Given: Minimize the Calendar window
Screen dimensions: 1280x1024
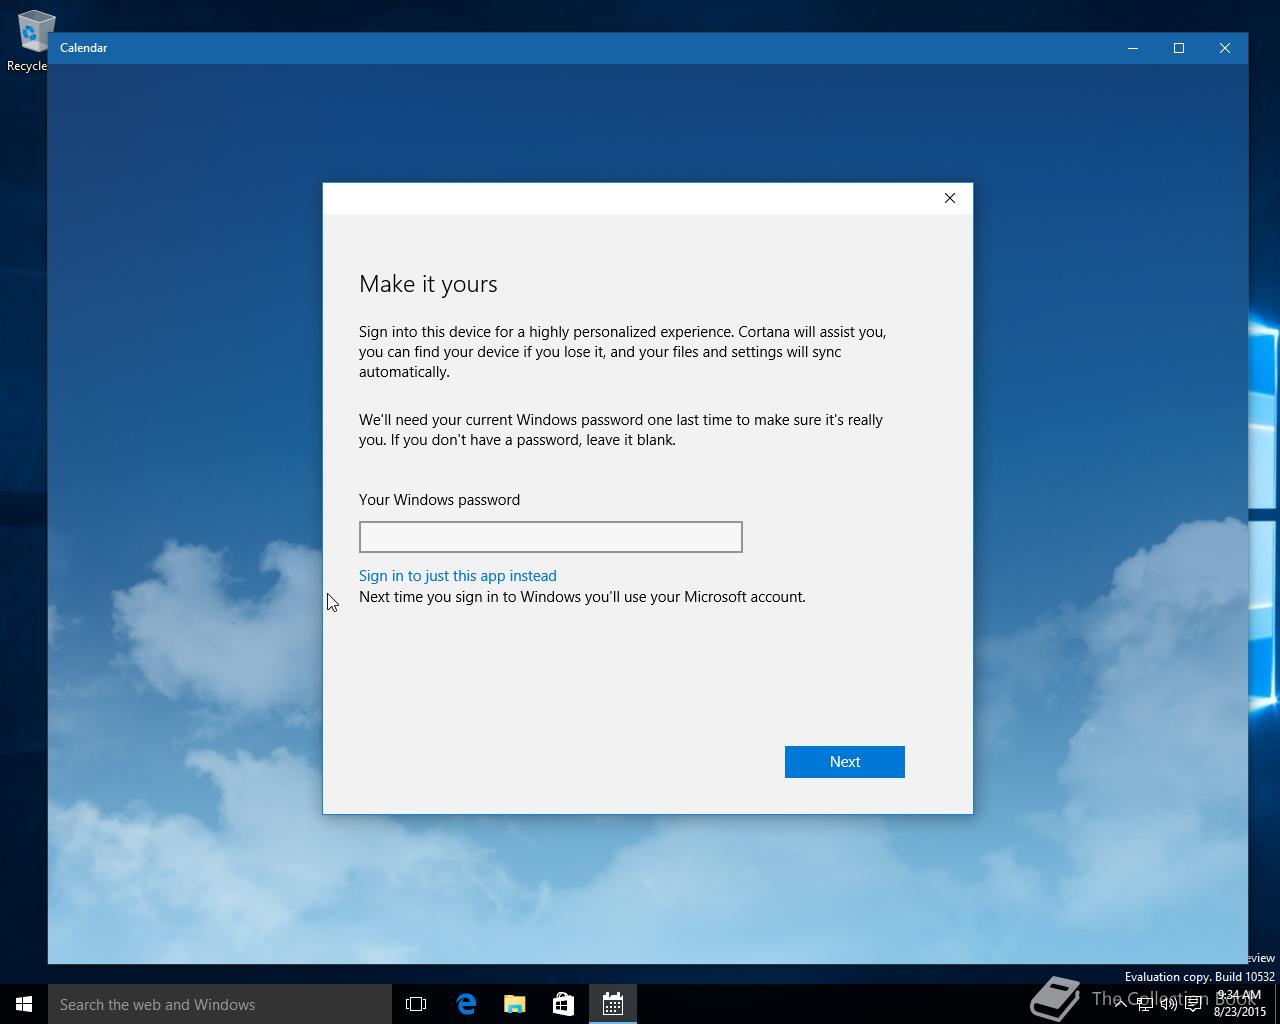Looking at the screenshot, I should coord(1133,48).
